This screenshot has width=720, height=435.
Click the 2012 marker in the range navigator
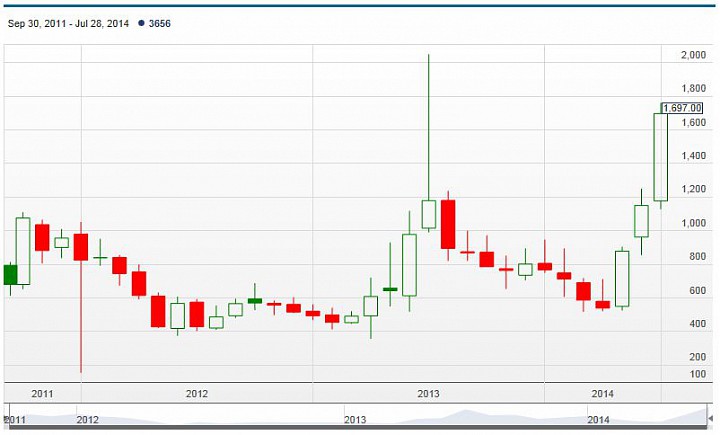point(87,419)
